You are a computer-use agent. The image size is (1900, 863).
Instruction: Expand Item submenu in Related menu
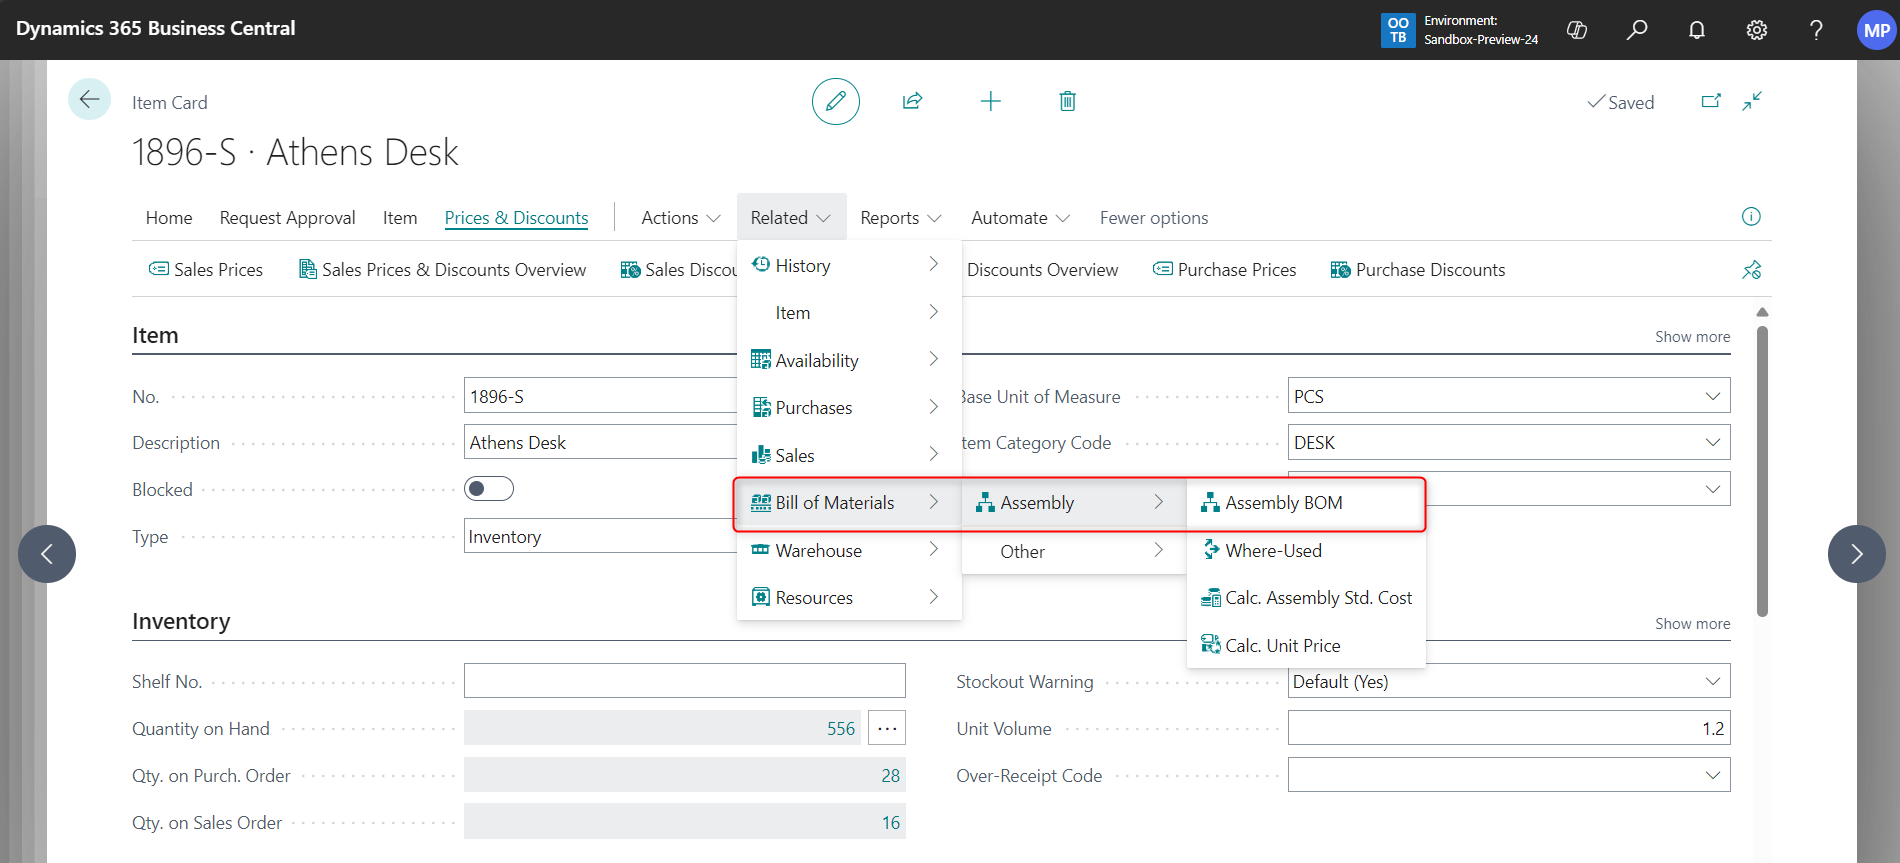[x=849, y=313]
